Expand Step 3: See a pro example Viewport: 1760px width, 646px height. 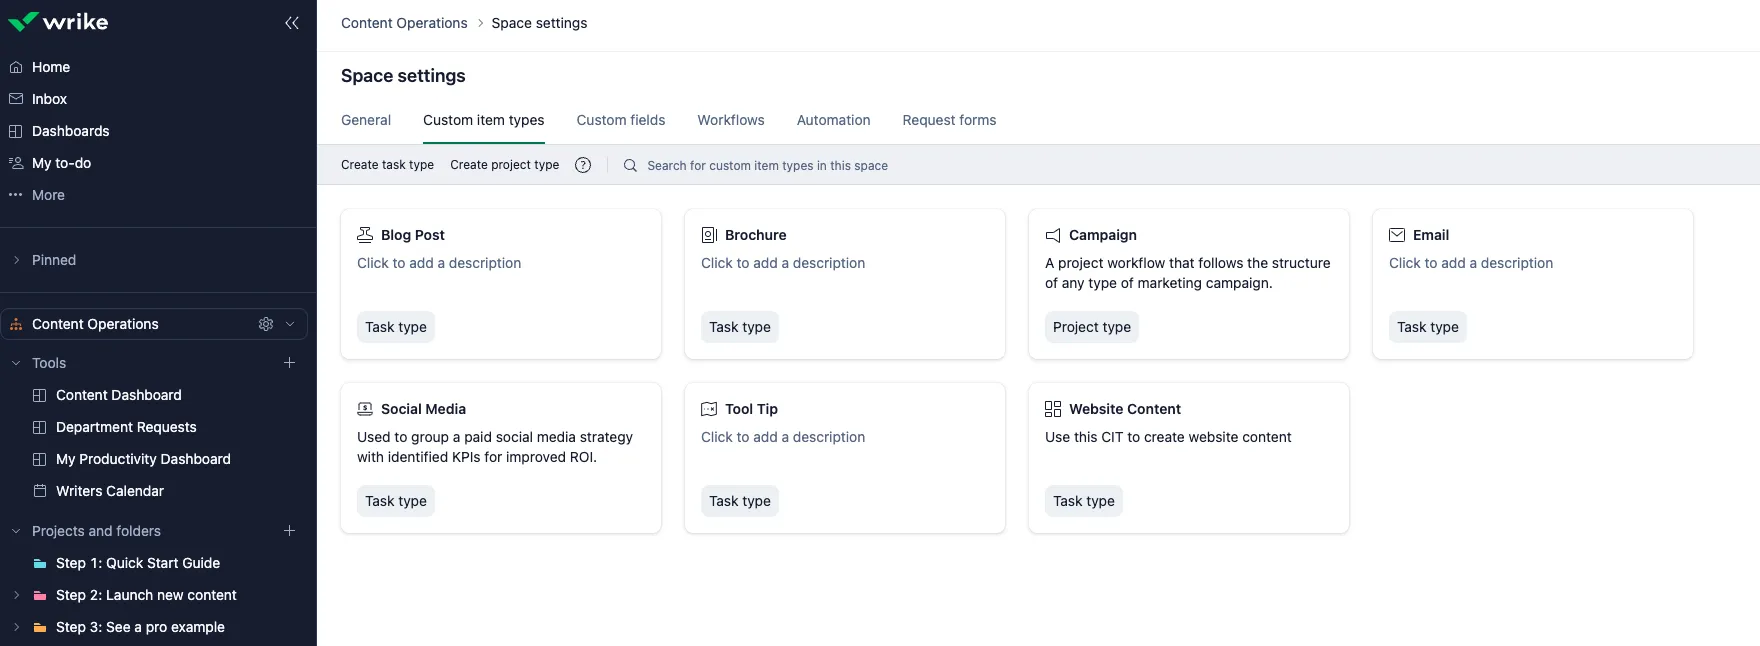16,627
